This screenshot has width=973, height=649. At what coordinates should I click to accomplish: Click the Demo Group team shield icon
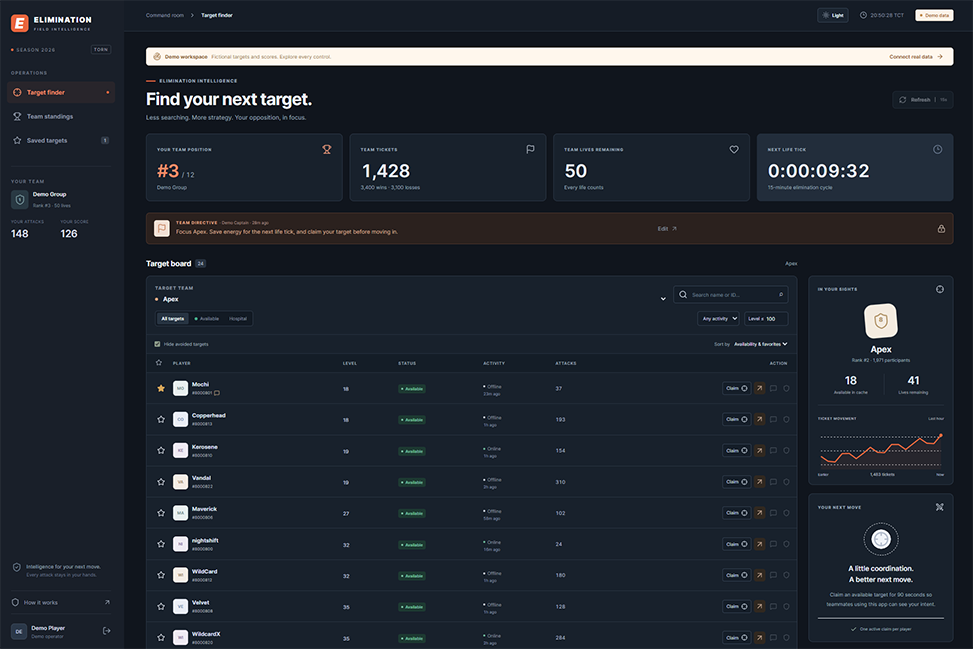[19, 199]
